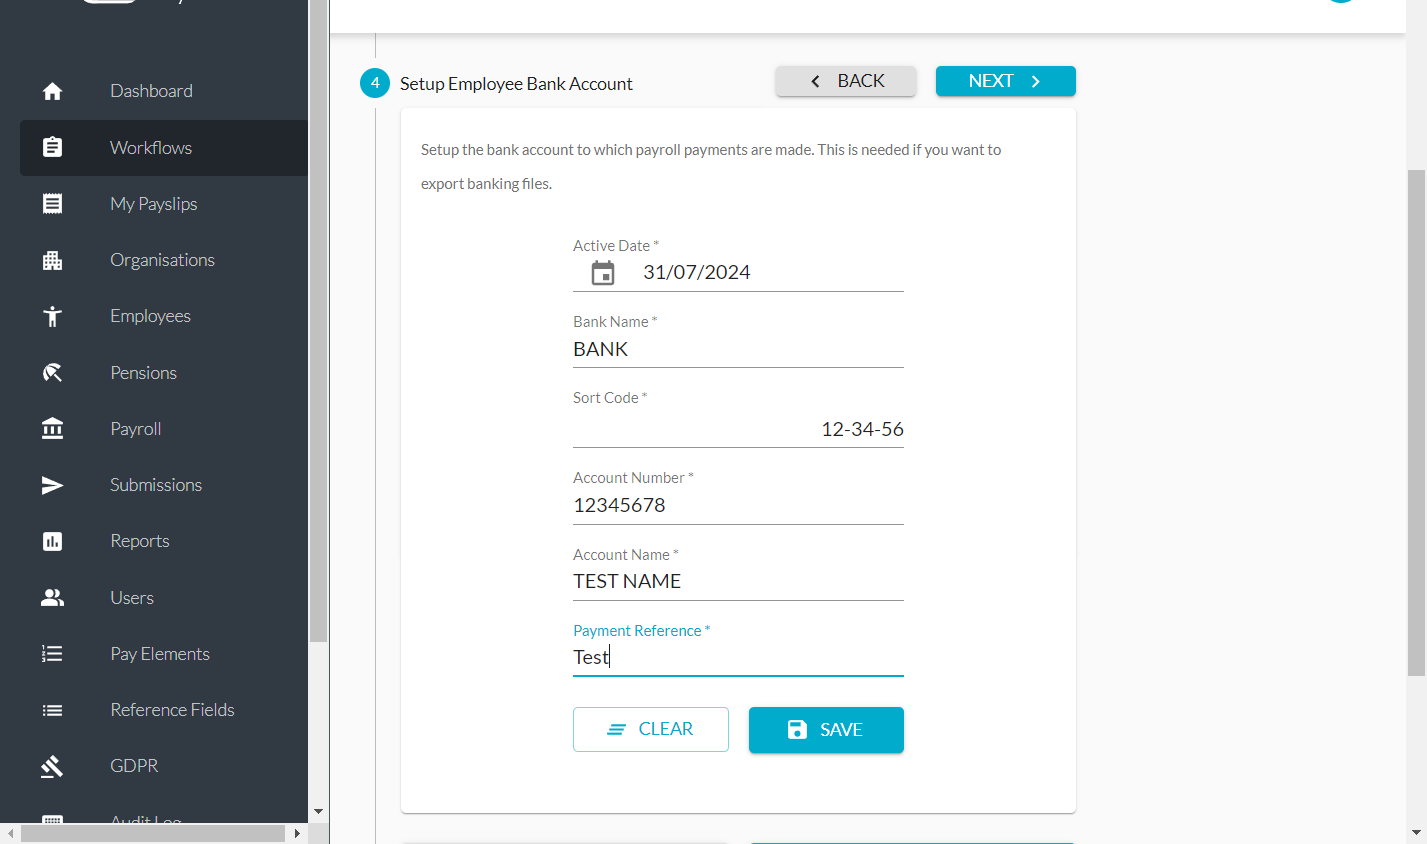Click the Payment Reference field
1427x844 pixels.
click(x=738, y=658)
